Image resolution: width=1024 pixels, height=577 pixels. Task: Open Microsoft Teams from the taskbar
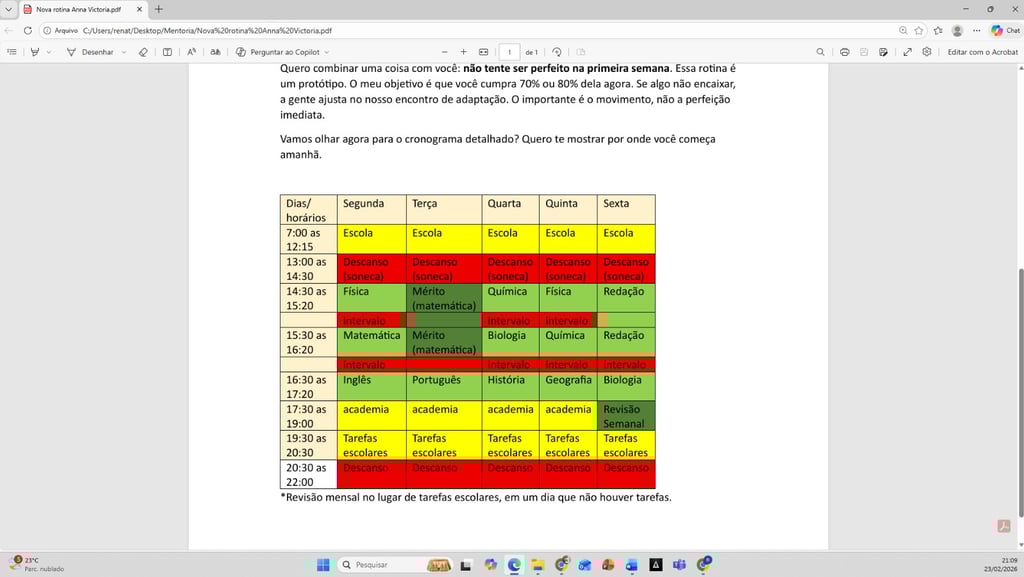[679, 565]
